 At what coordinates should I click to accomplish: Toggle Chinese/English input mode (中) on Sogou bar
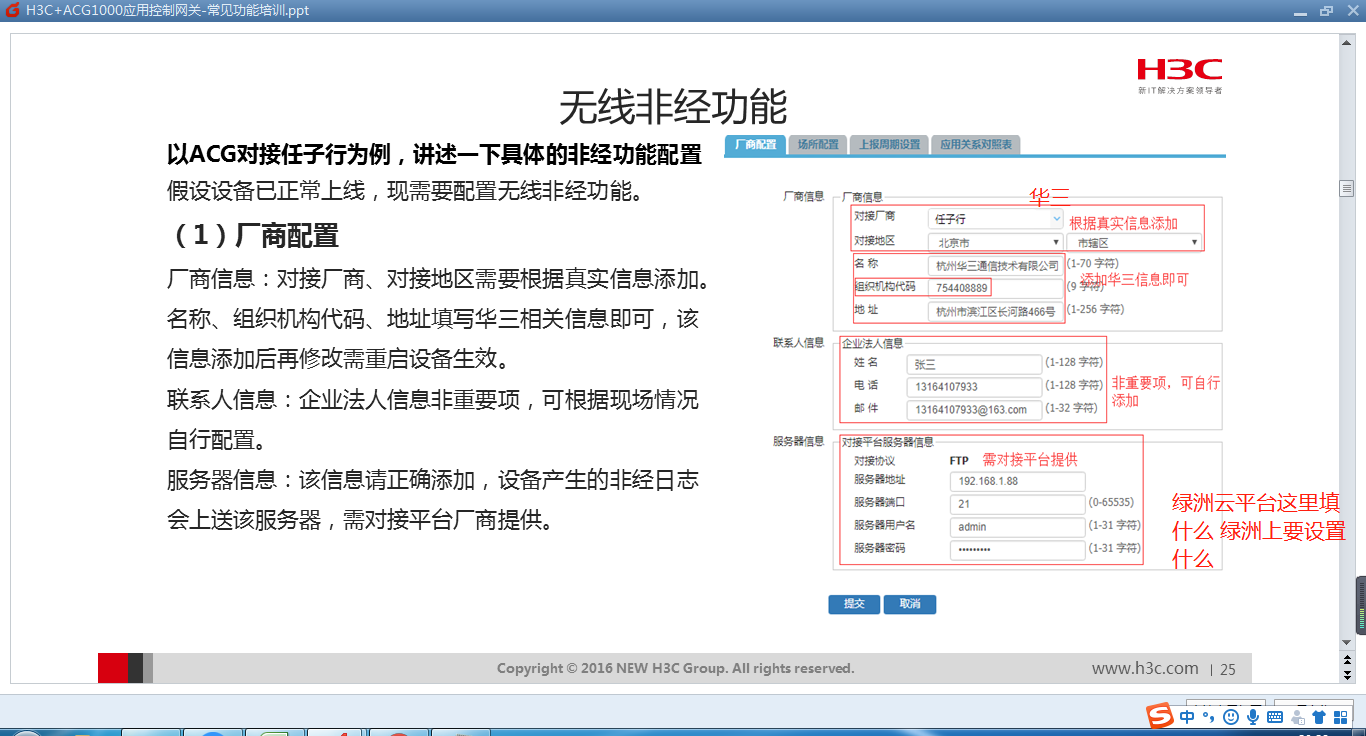click(x=1187, y=717)
